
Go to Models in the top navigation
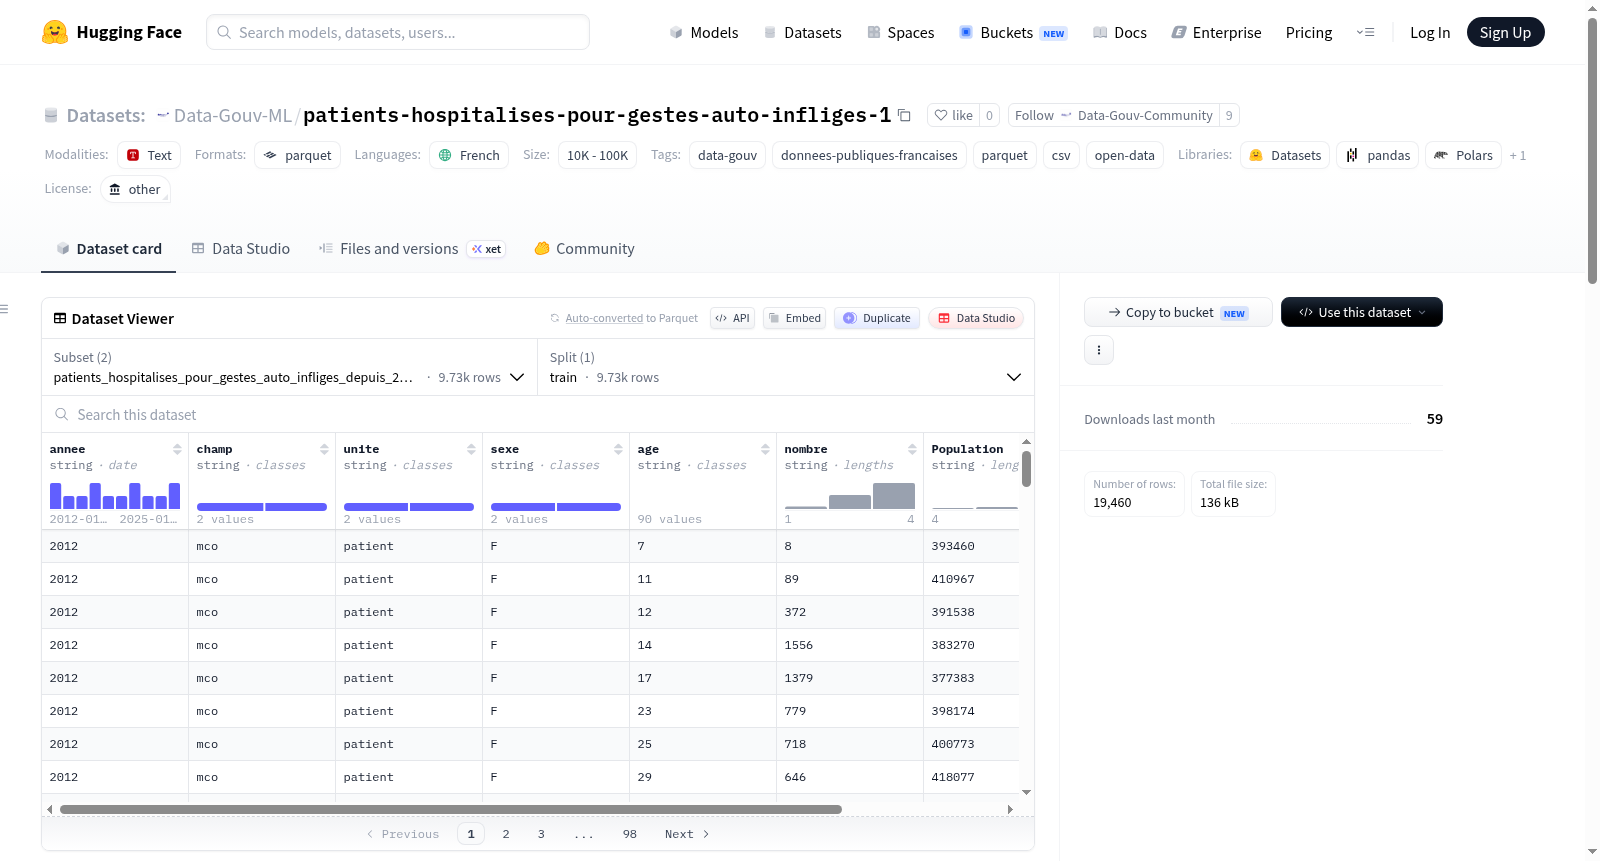coord(704,33)
